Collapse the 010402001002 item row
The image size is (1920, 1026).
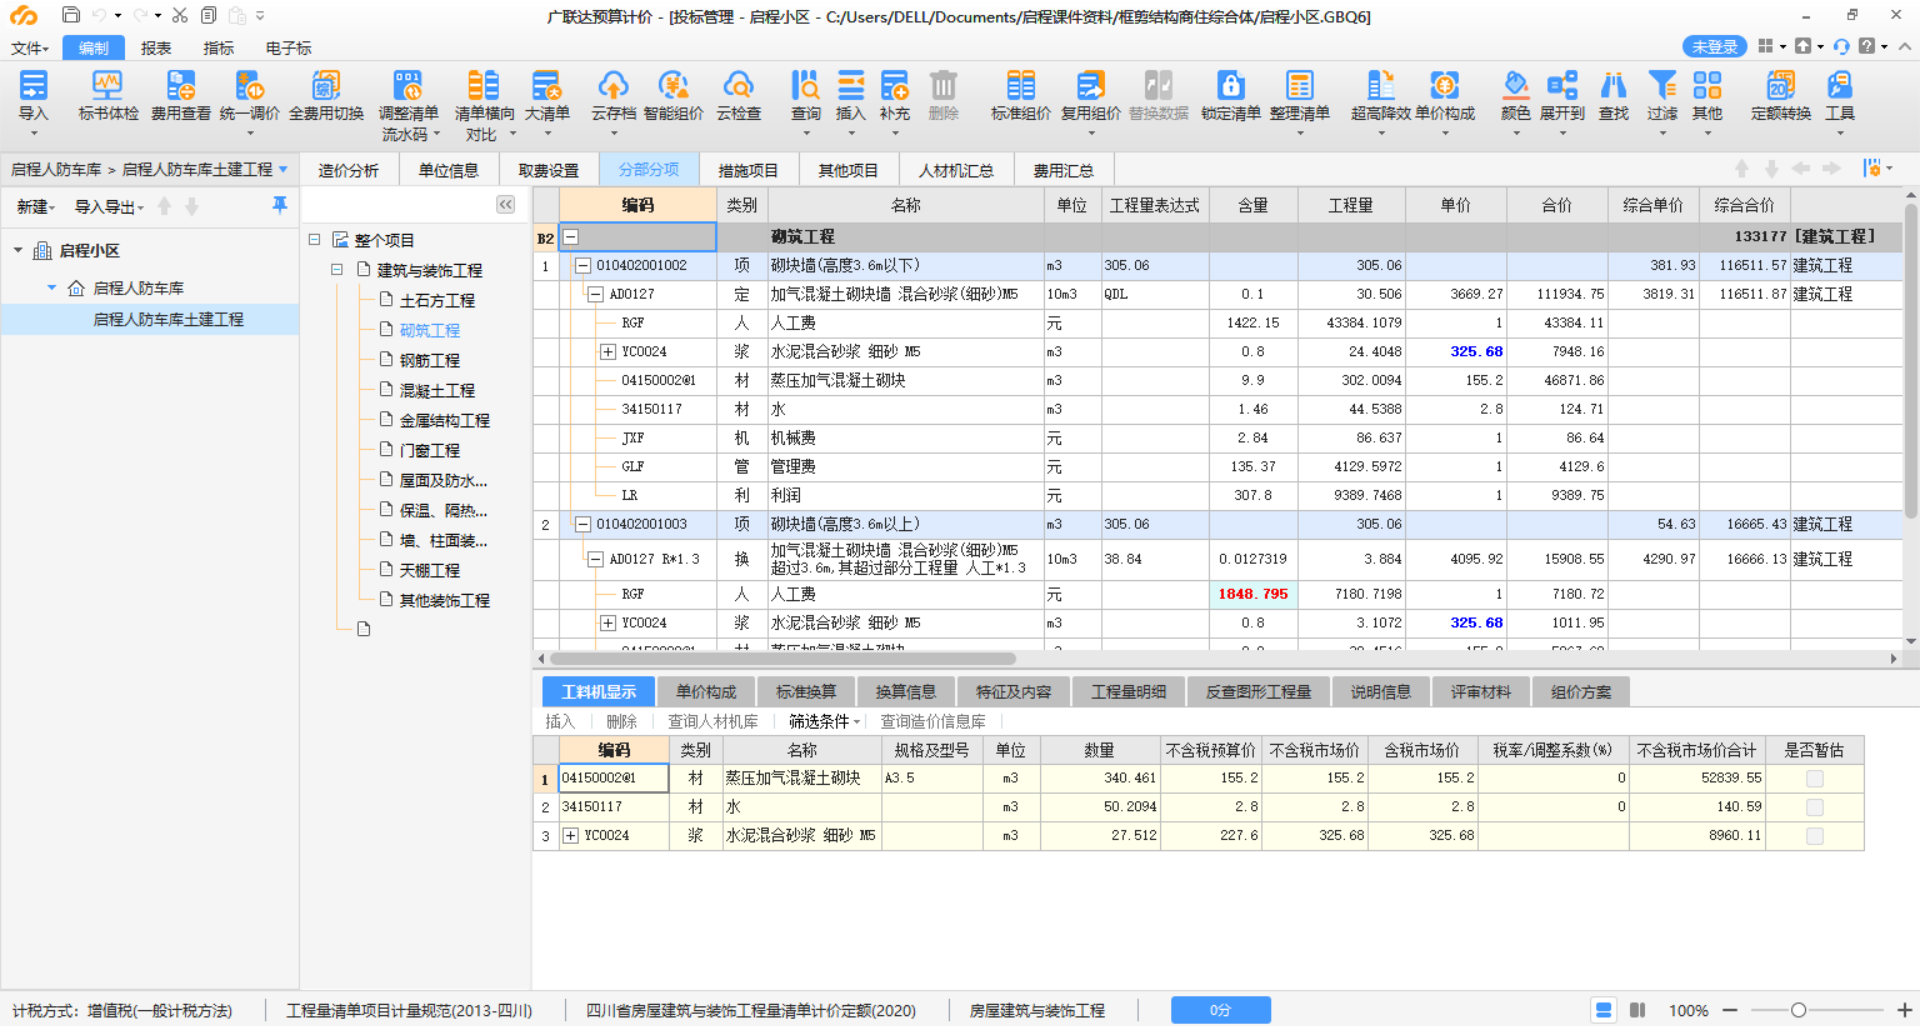coord(582,265)
